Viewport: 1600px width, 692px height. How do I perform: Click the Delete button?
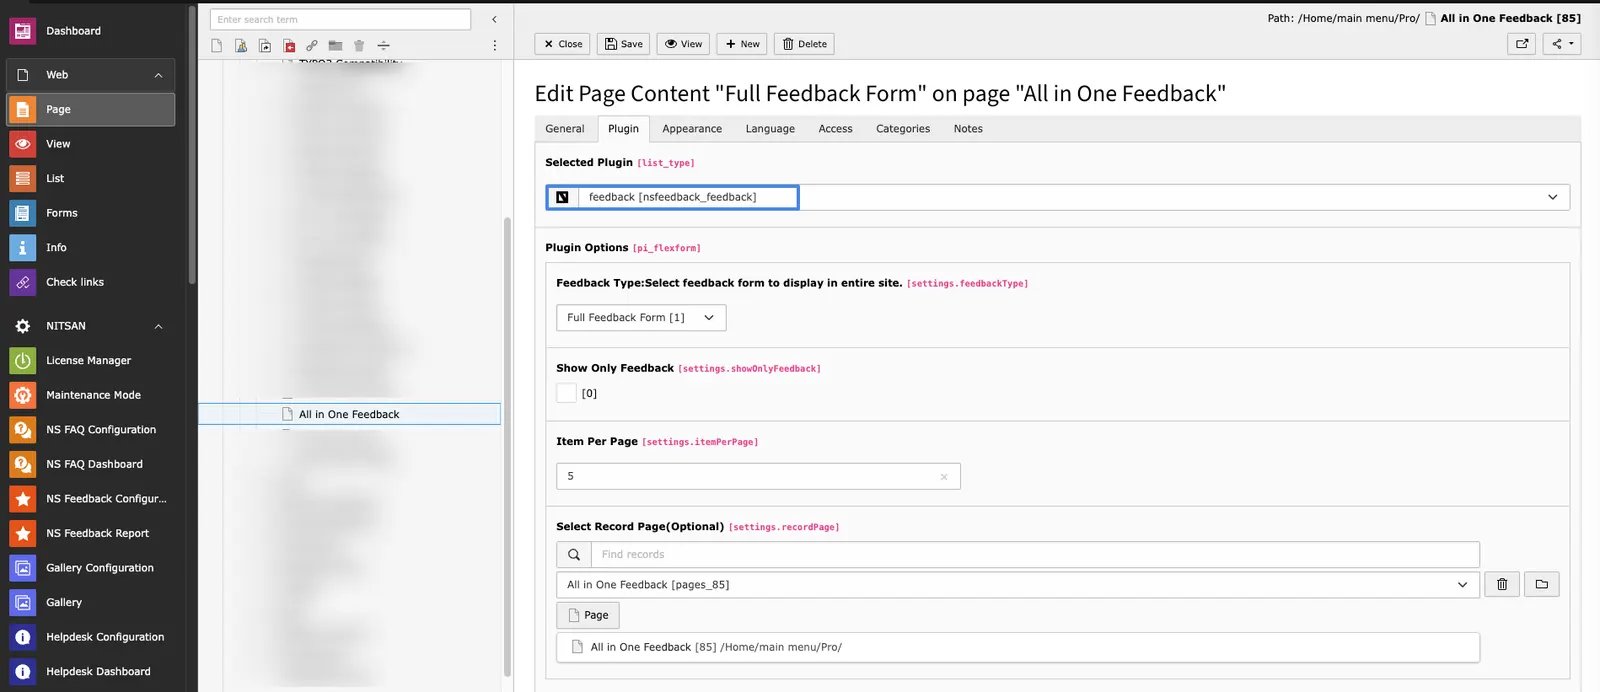tap(804, 44)
